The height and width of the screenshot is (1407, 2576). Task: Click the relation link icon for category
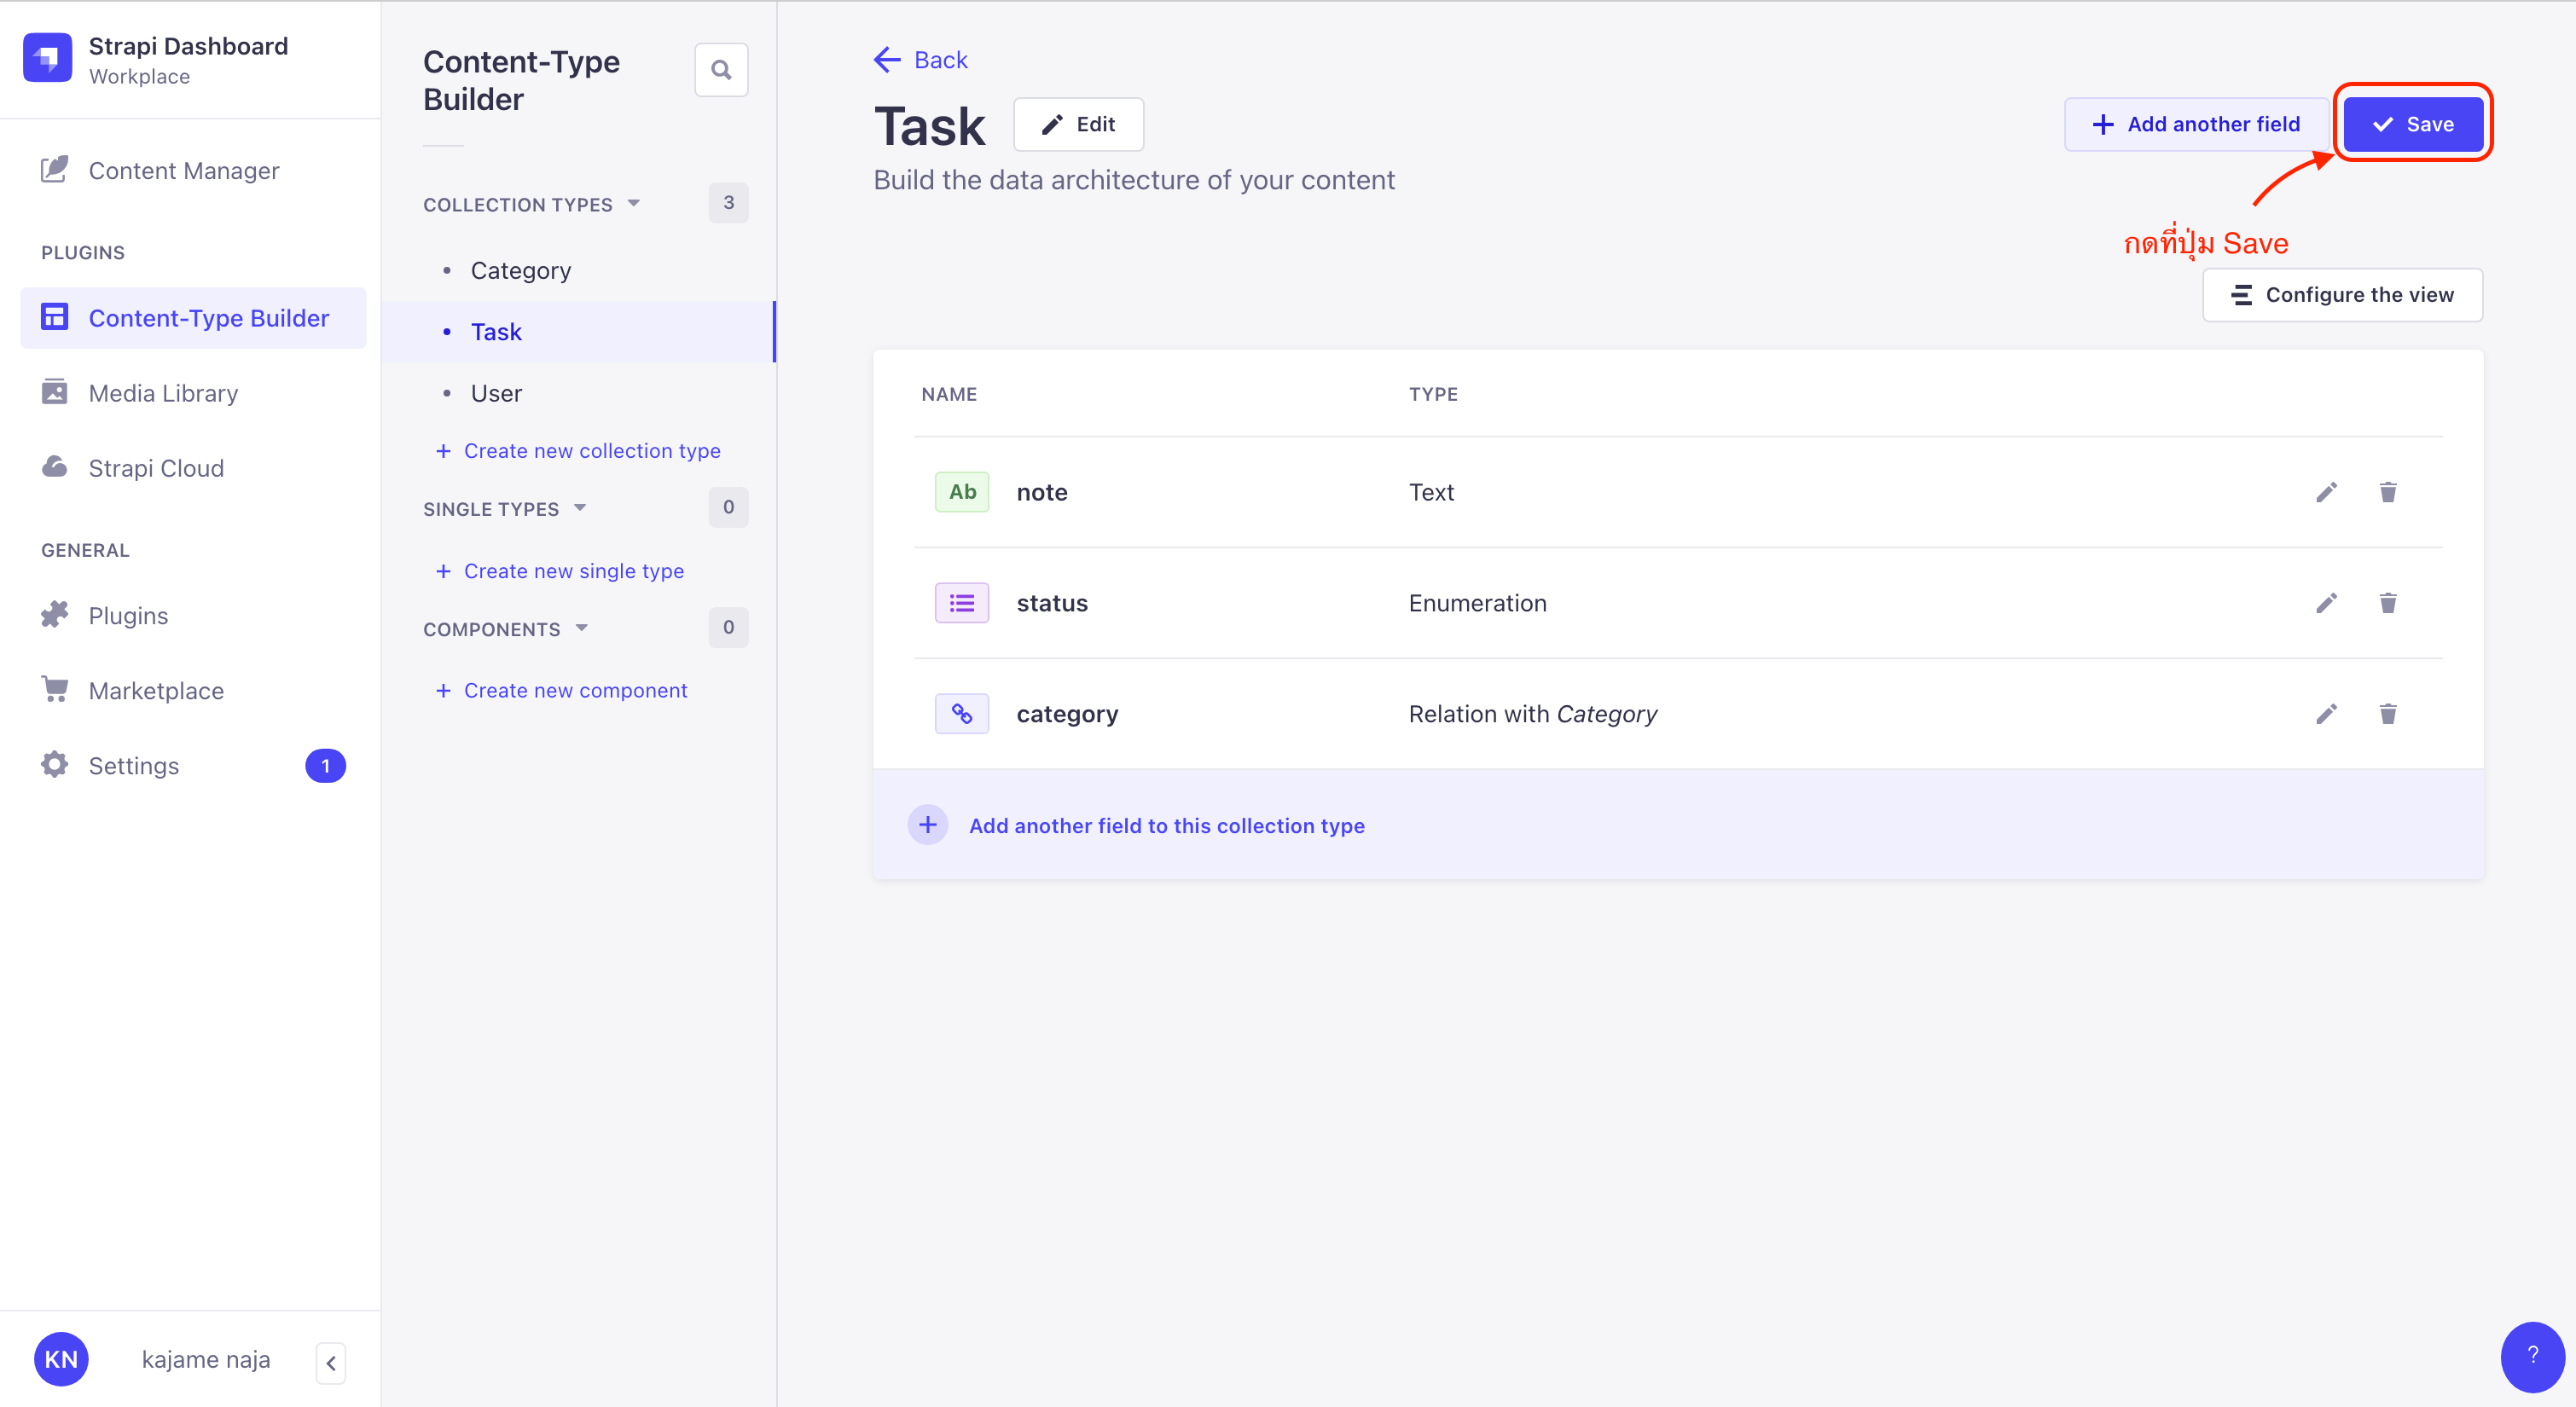coord(963,714)
